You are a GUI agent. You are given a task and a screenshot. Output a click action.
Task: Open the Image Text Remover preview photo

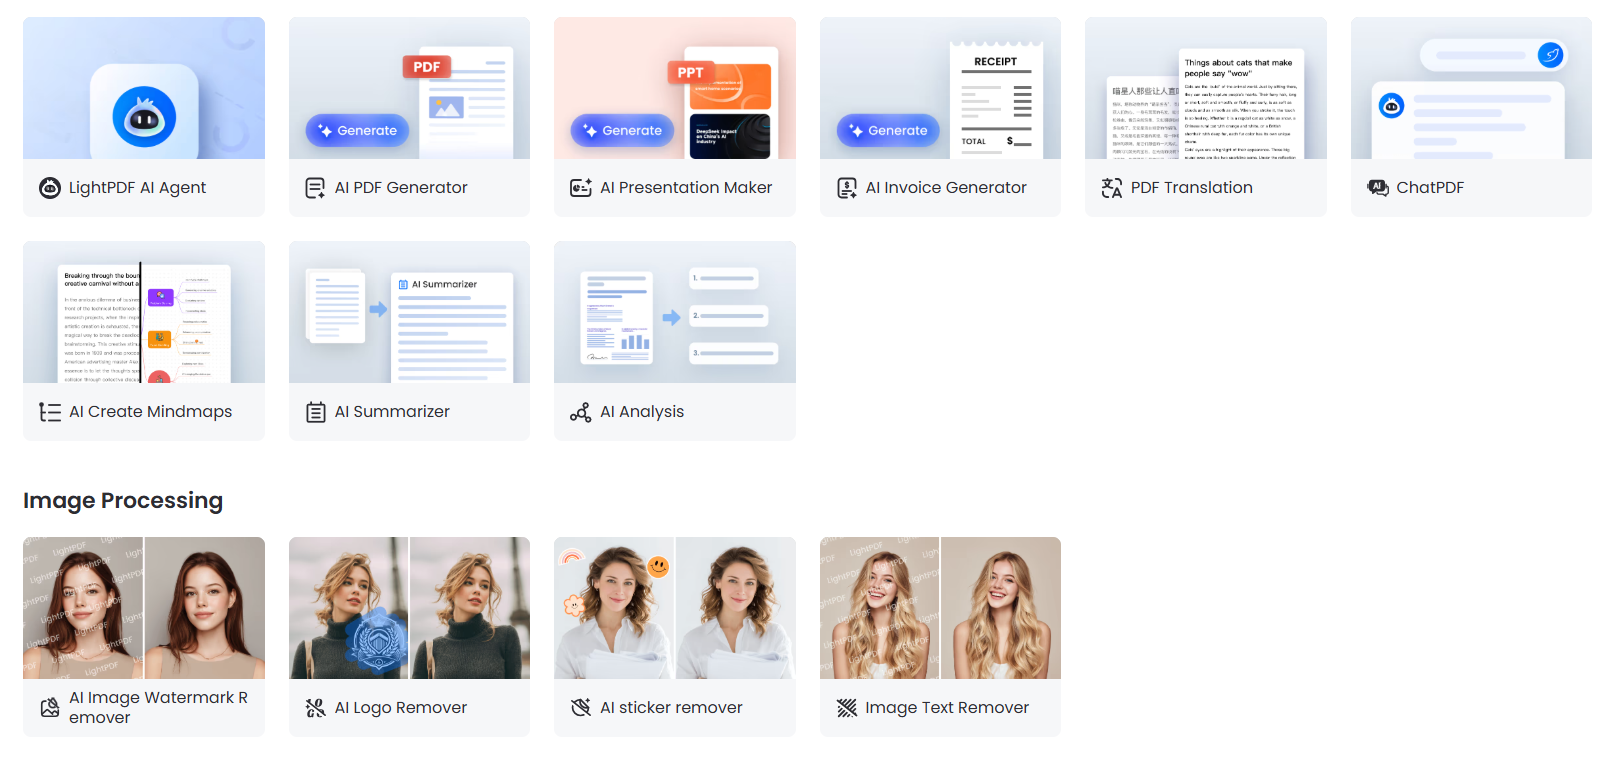pos(940,608)
